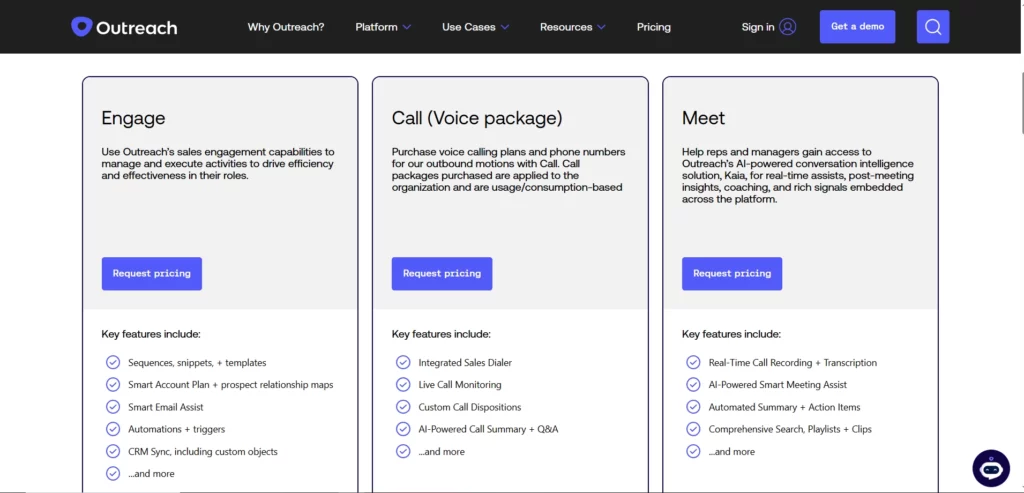Click the Engage card heading
The width and height of the screenshot is (1024, 493).
[x=133, y=118]
